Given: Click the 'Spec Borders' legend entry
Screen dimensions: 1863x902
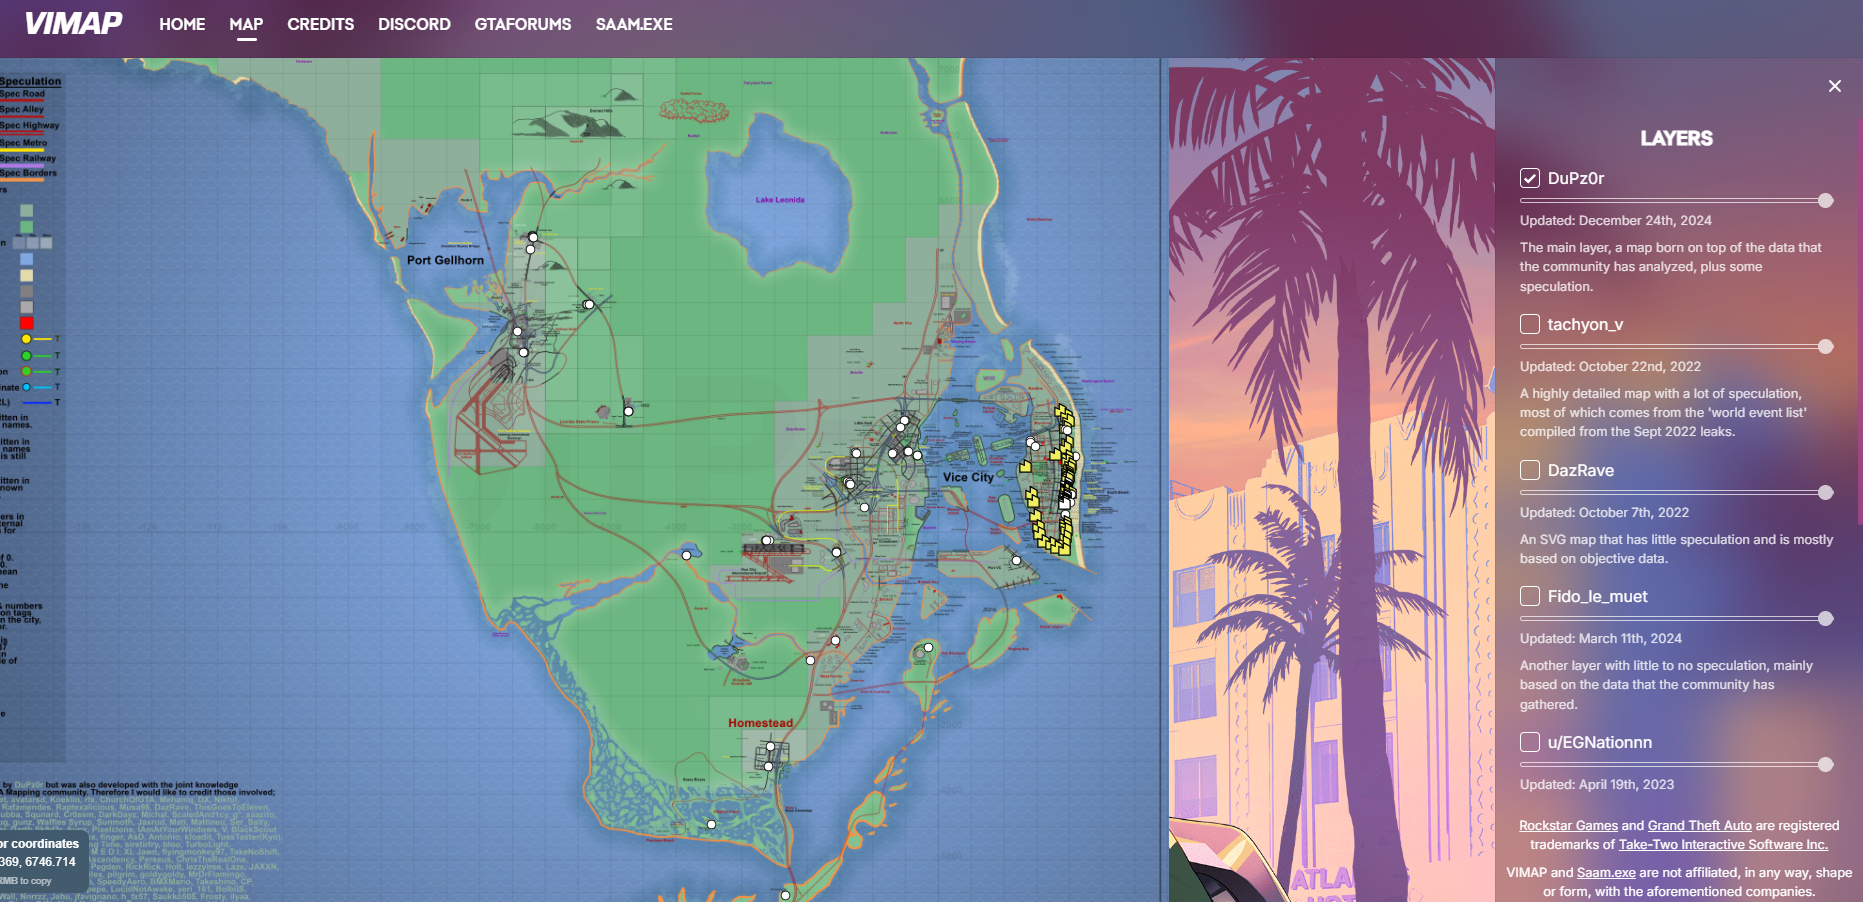Looking at the screenshot, I should coord(28,173).
